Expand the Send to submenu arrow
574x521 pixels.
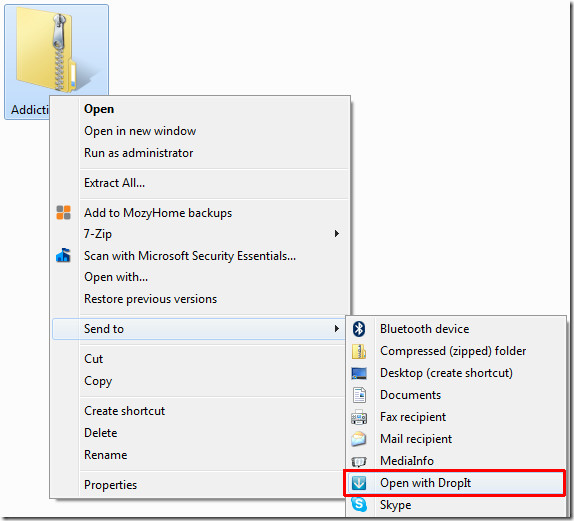click(x=336, y=328)
